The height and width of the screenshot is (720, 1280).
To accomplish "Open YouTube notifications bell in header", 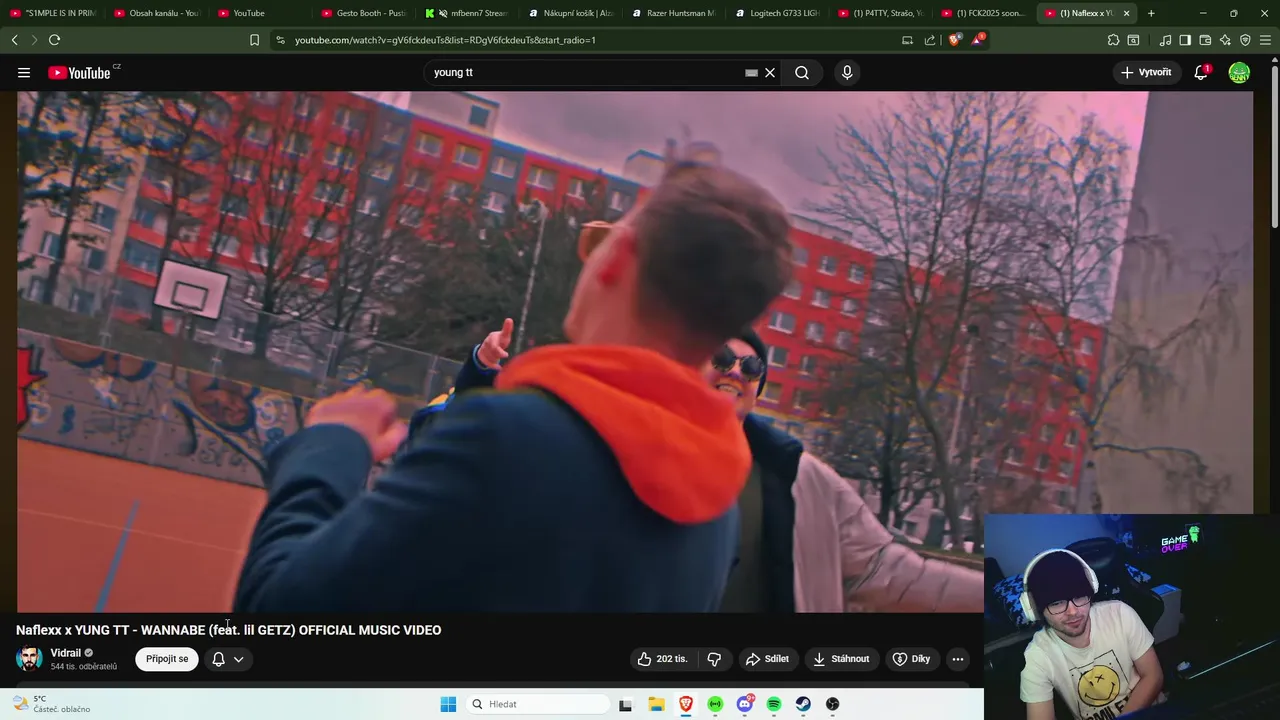I will click(1201, 72).
